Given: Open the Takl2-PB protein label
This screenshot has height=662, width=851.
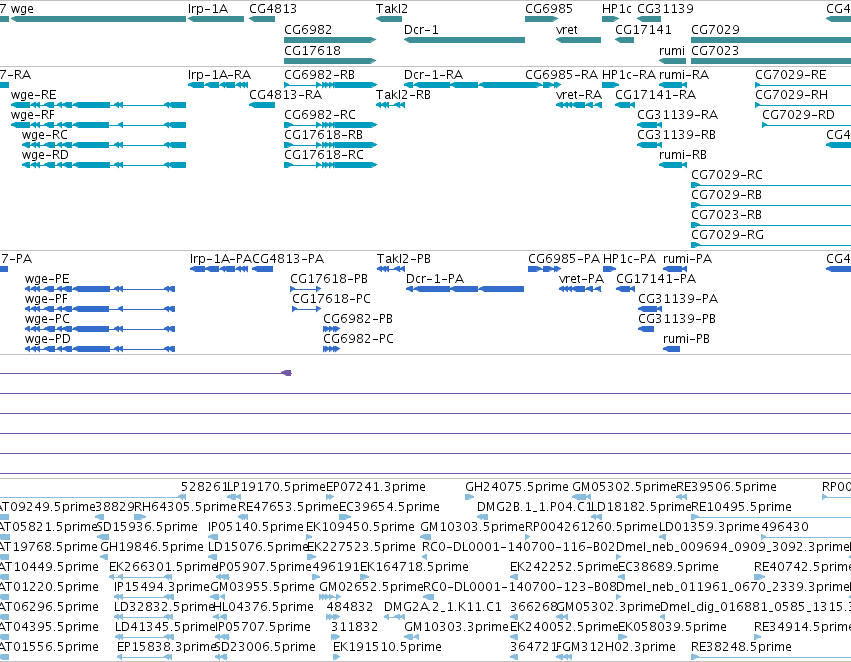Looking at the screenshot, I should (404, 259).
